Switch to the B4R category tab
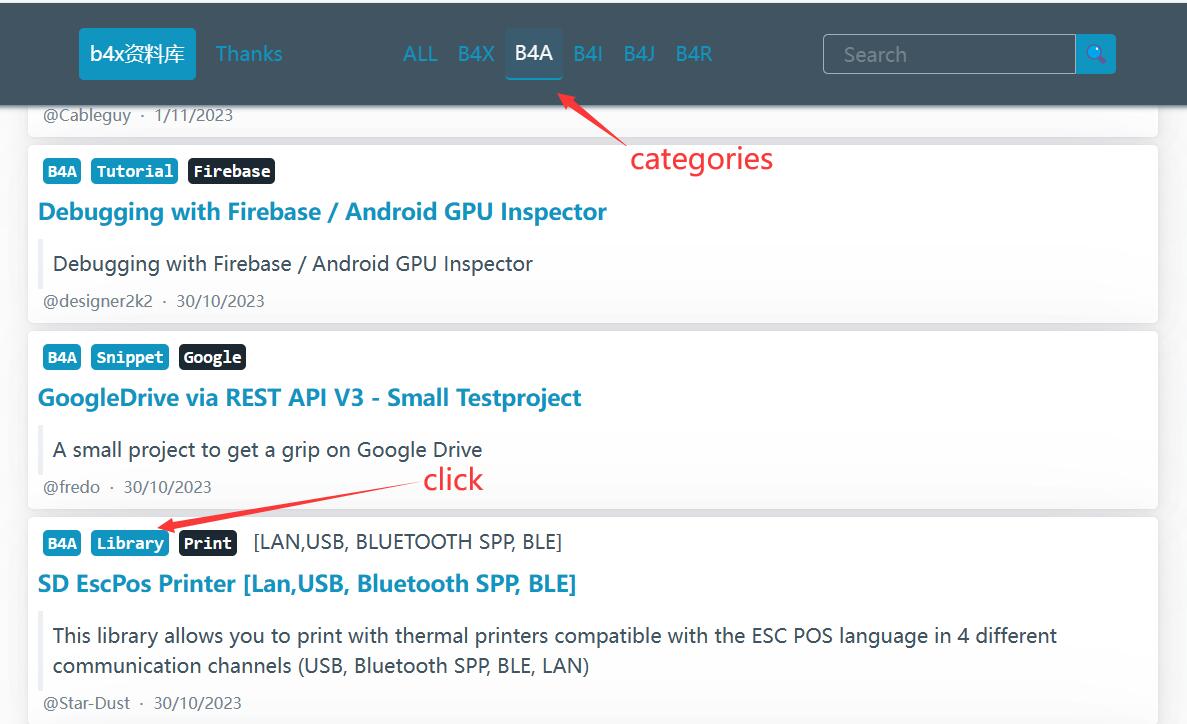The height and width of the screenshot is (724, 1187). point(694,54)
